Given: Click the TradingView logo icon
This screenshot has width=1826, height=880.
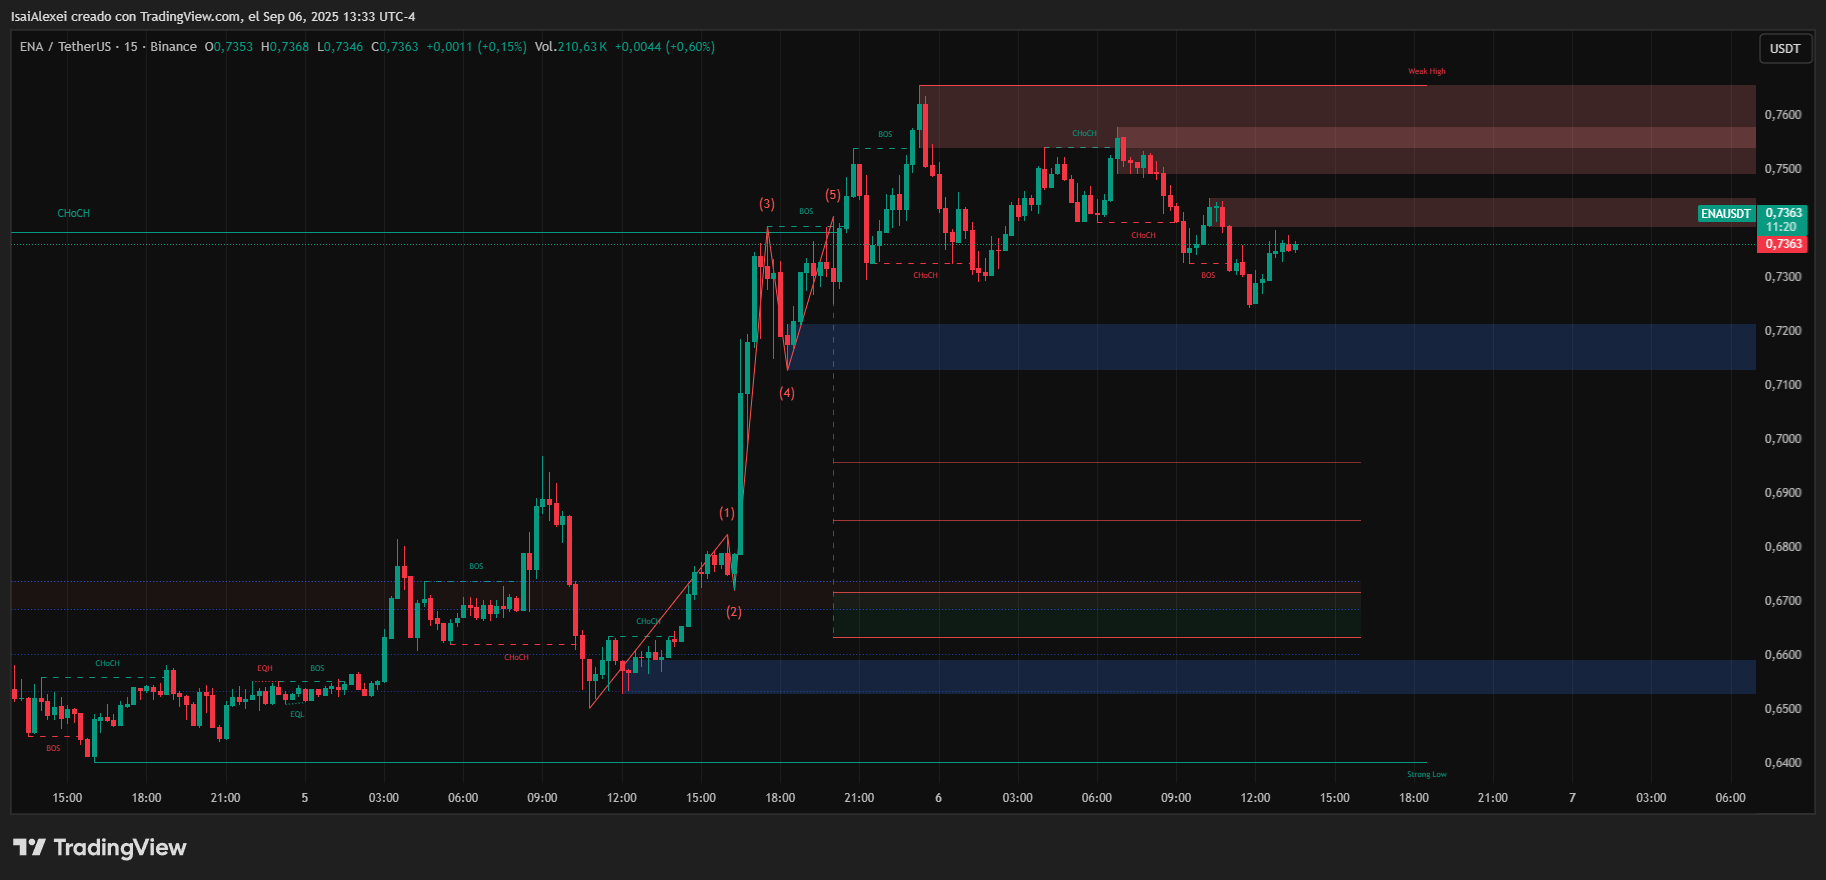Looking at the screenshot, I should tap(30, 847).
